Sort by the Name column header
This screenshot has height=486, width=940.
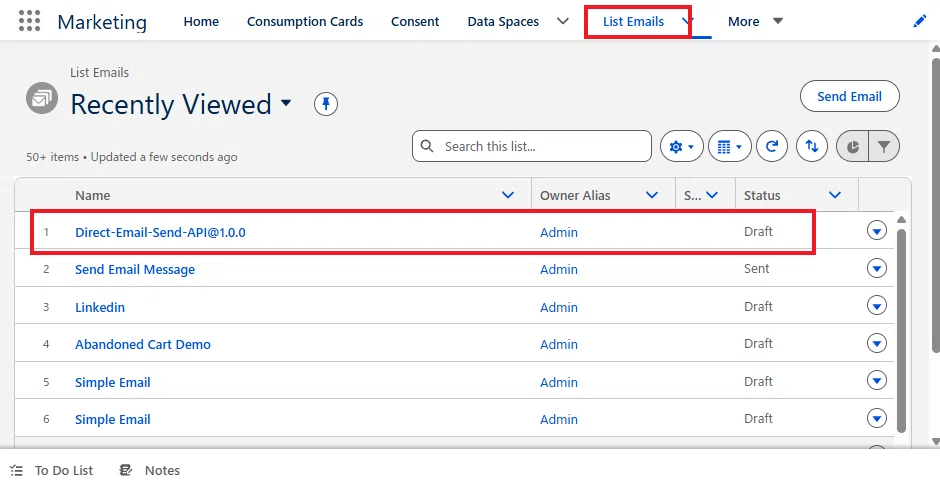92,195
